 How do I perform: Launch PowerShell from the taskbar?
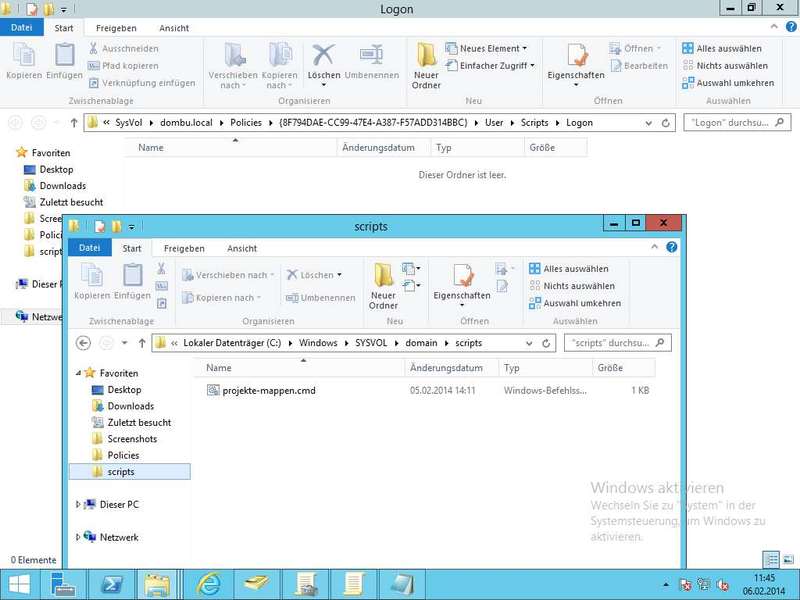click(112, 583)
